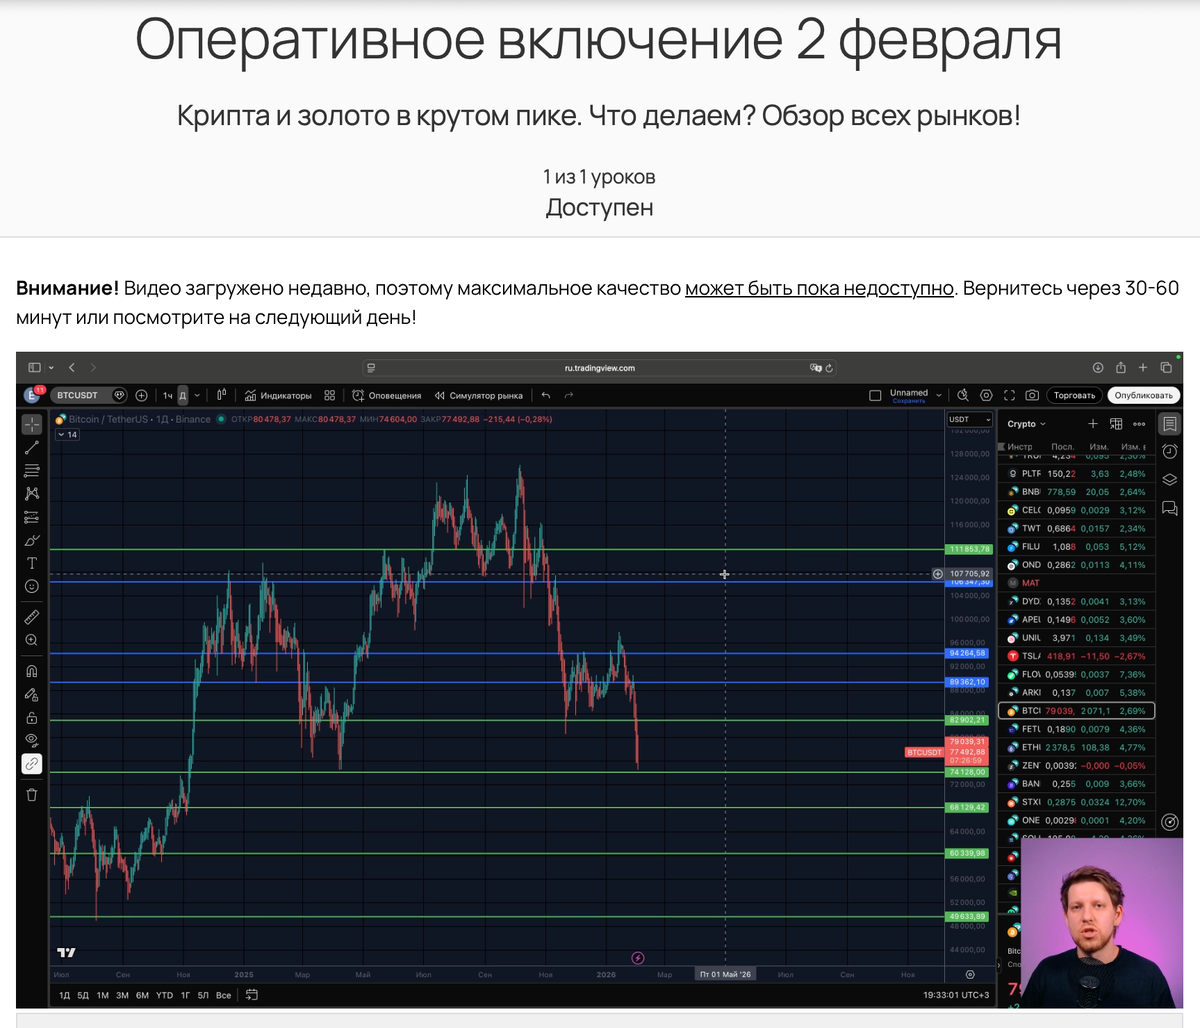Toggle fullscreen mode icon
The image size is (1200, 1028).
(x=1009, y=395)
